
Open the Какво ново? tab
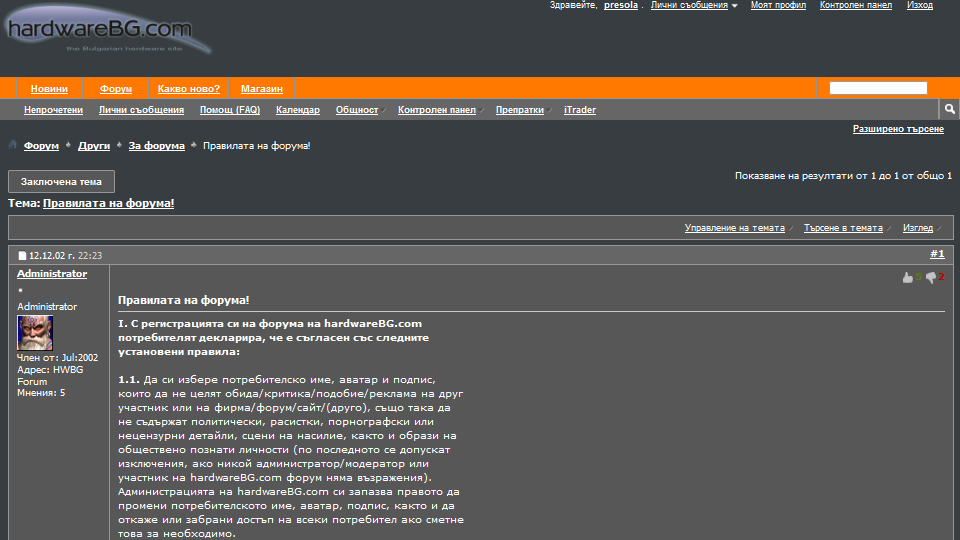[x=189, y=89]
